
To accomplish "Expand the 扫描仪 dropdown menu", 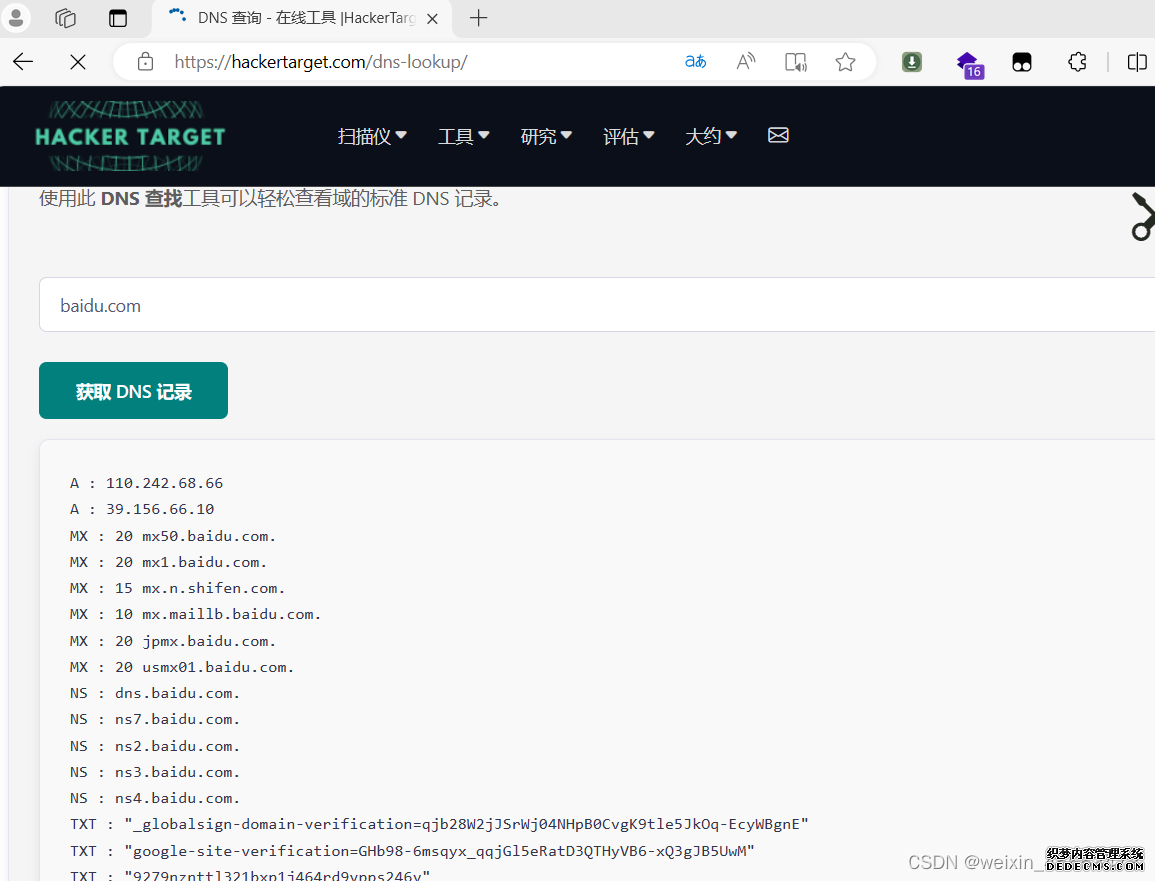I will coord(372,136).
